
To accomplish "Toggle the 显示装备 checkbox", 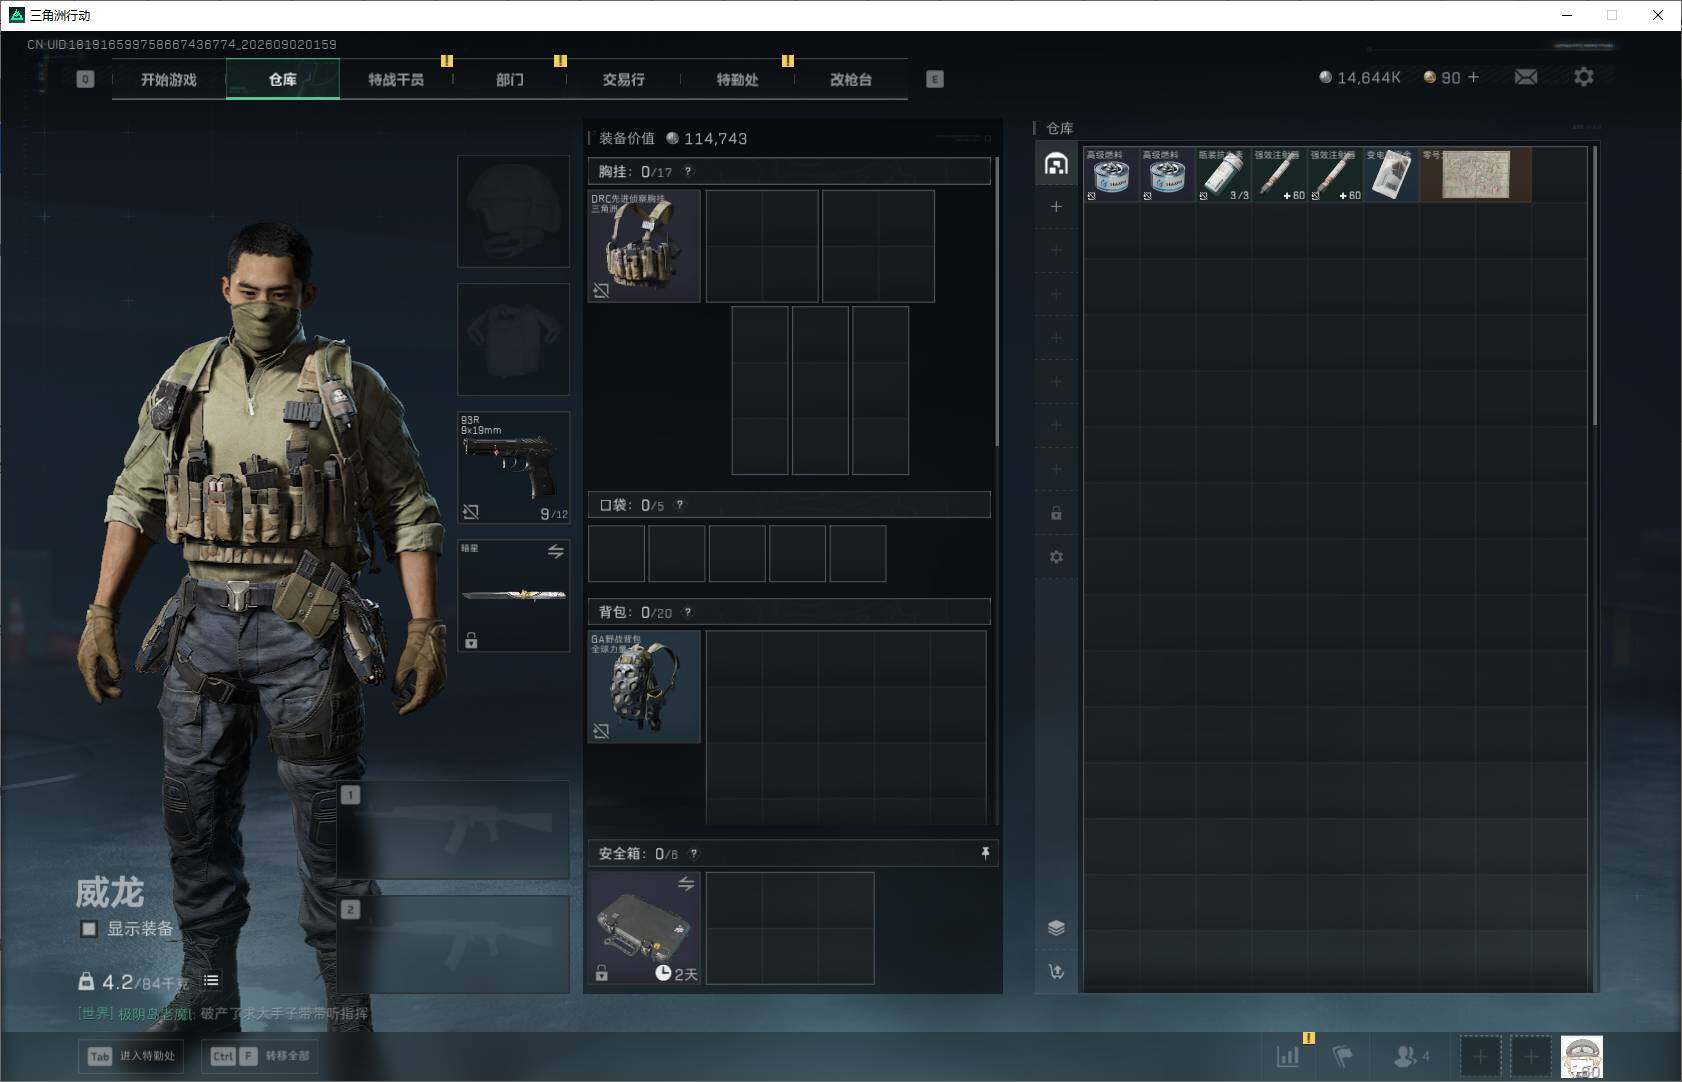I will 89,929.
